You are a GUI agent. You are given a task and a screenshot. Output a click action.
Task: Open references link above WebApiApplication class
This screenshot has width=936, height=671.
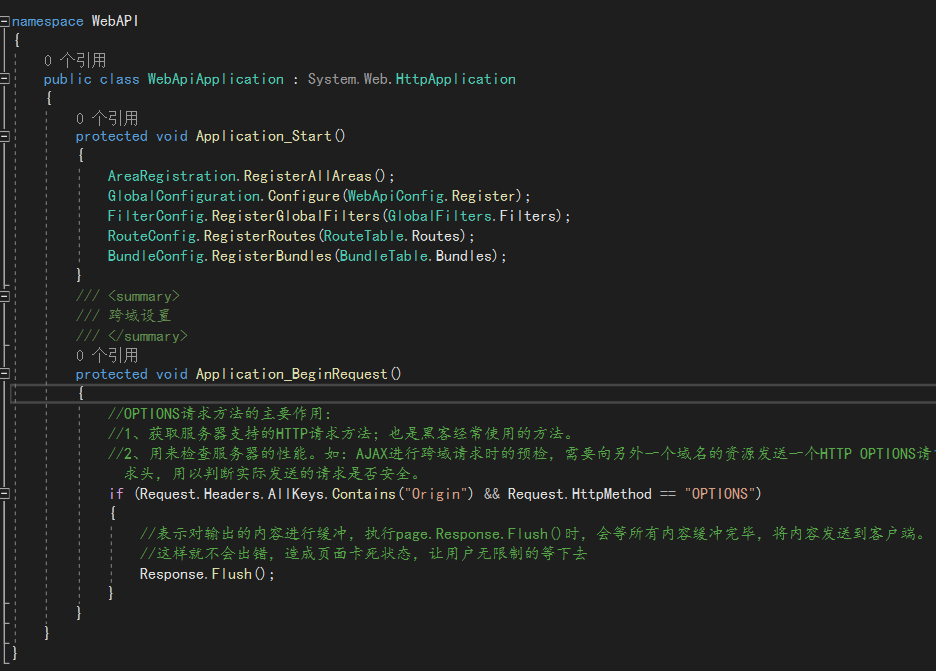[x=75, y=60]
